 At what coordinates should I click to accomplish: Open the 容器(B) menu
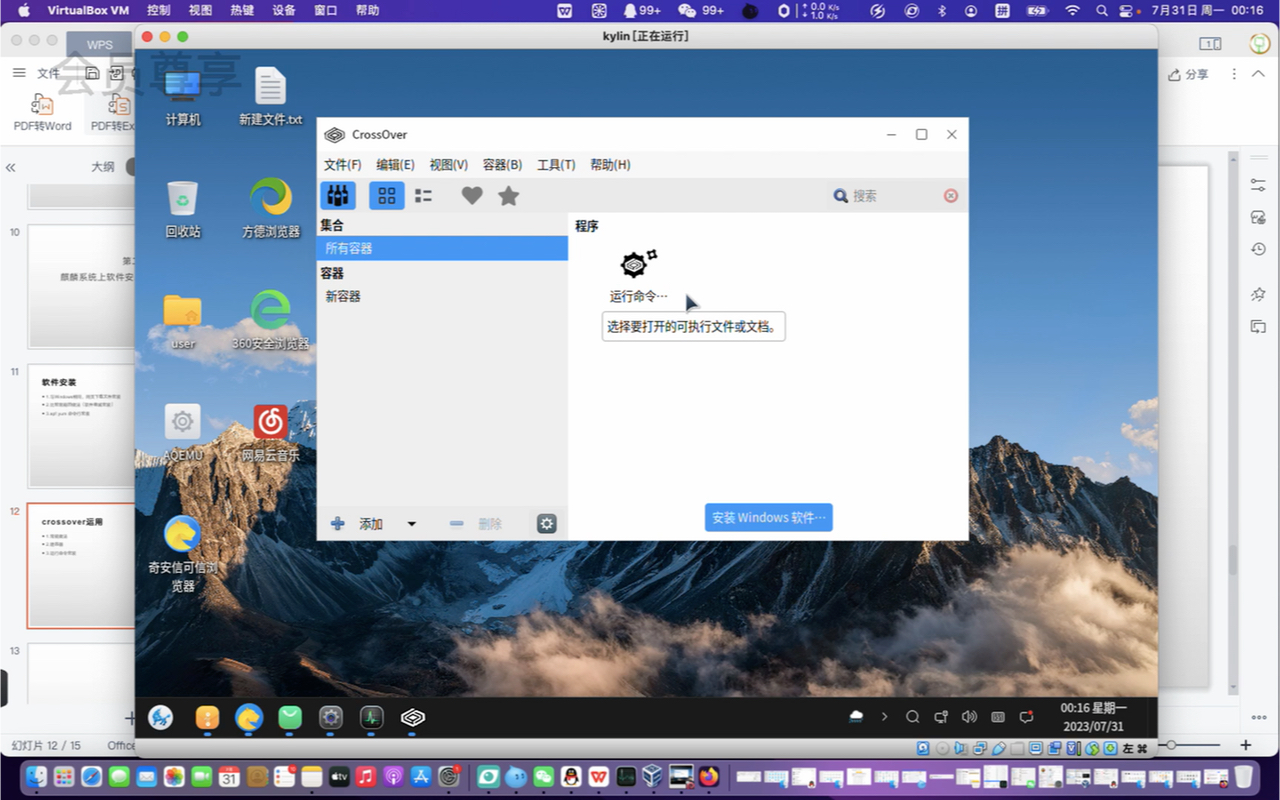point(502,165)
